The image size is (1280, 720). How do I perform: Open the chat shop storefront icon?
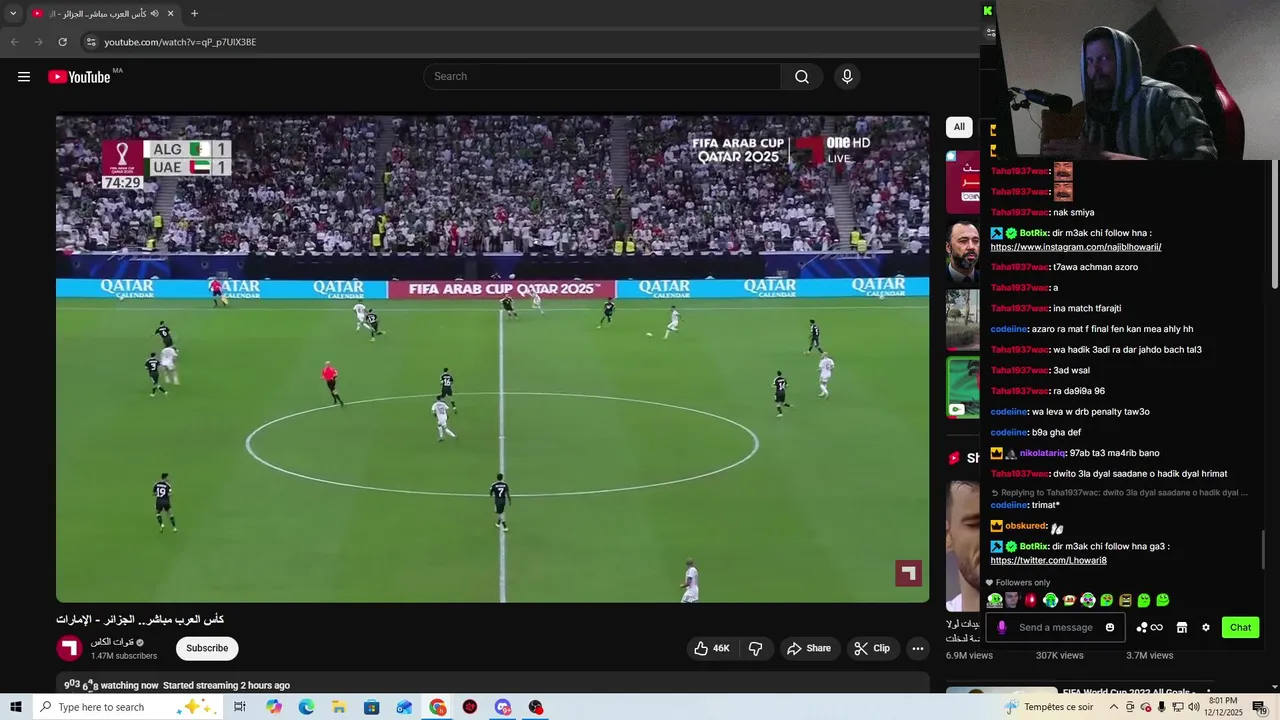pos(1181,627)
